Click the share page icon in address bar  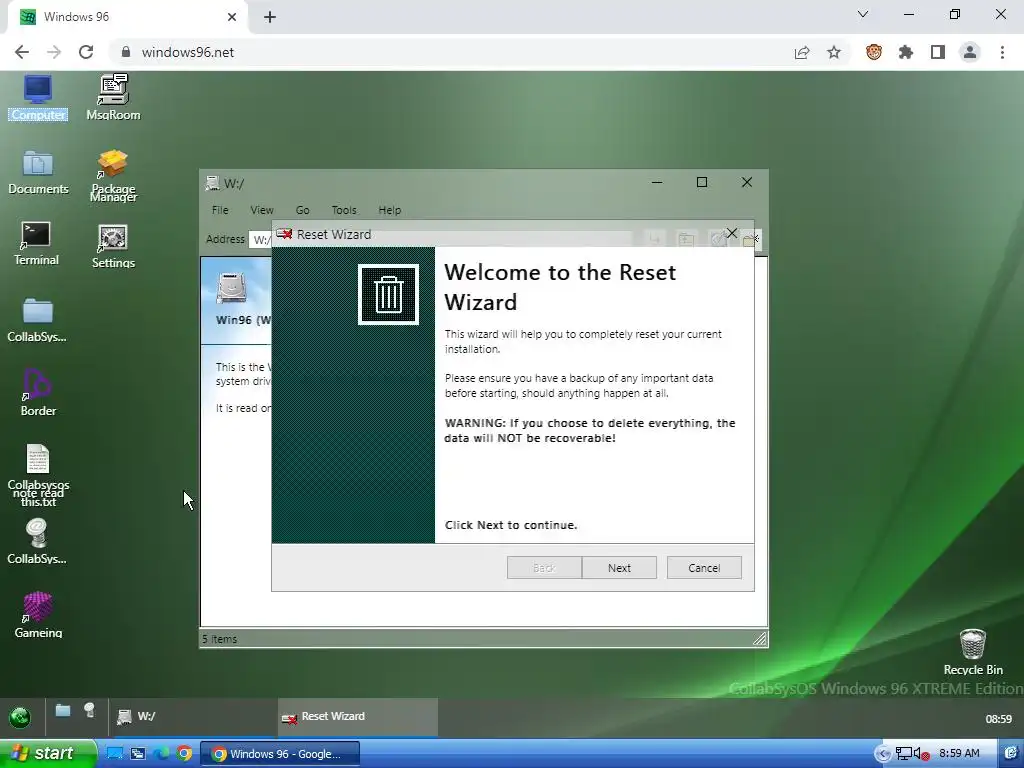[x=802, y=52]
